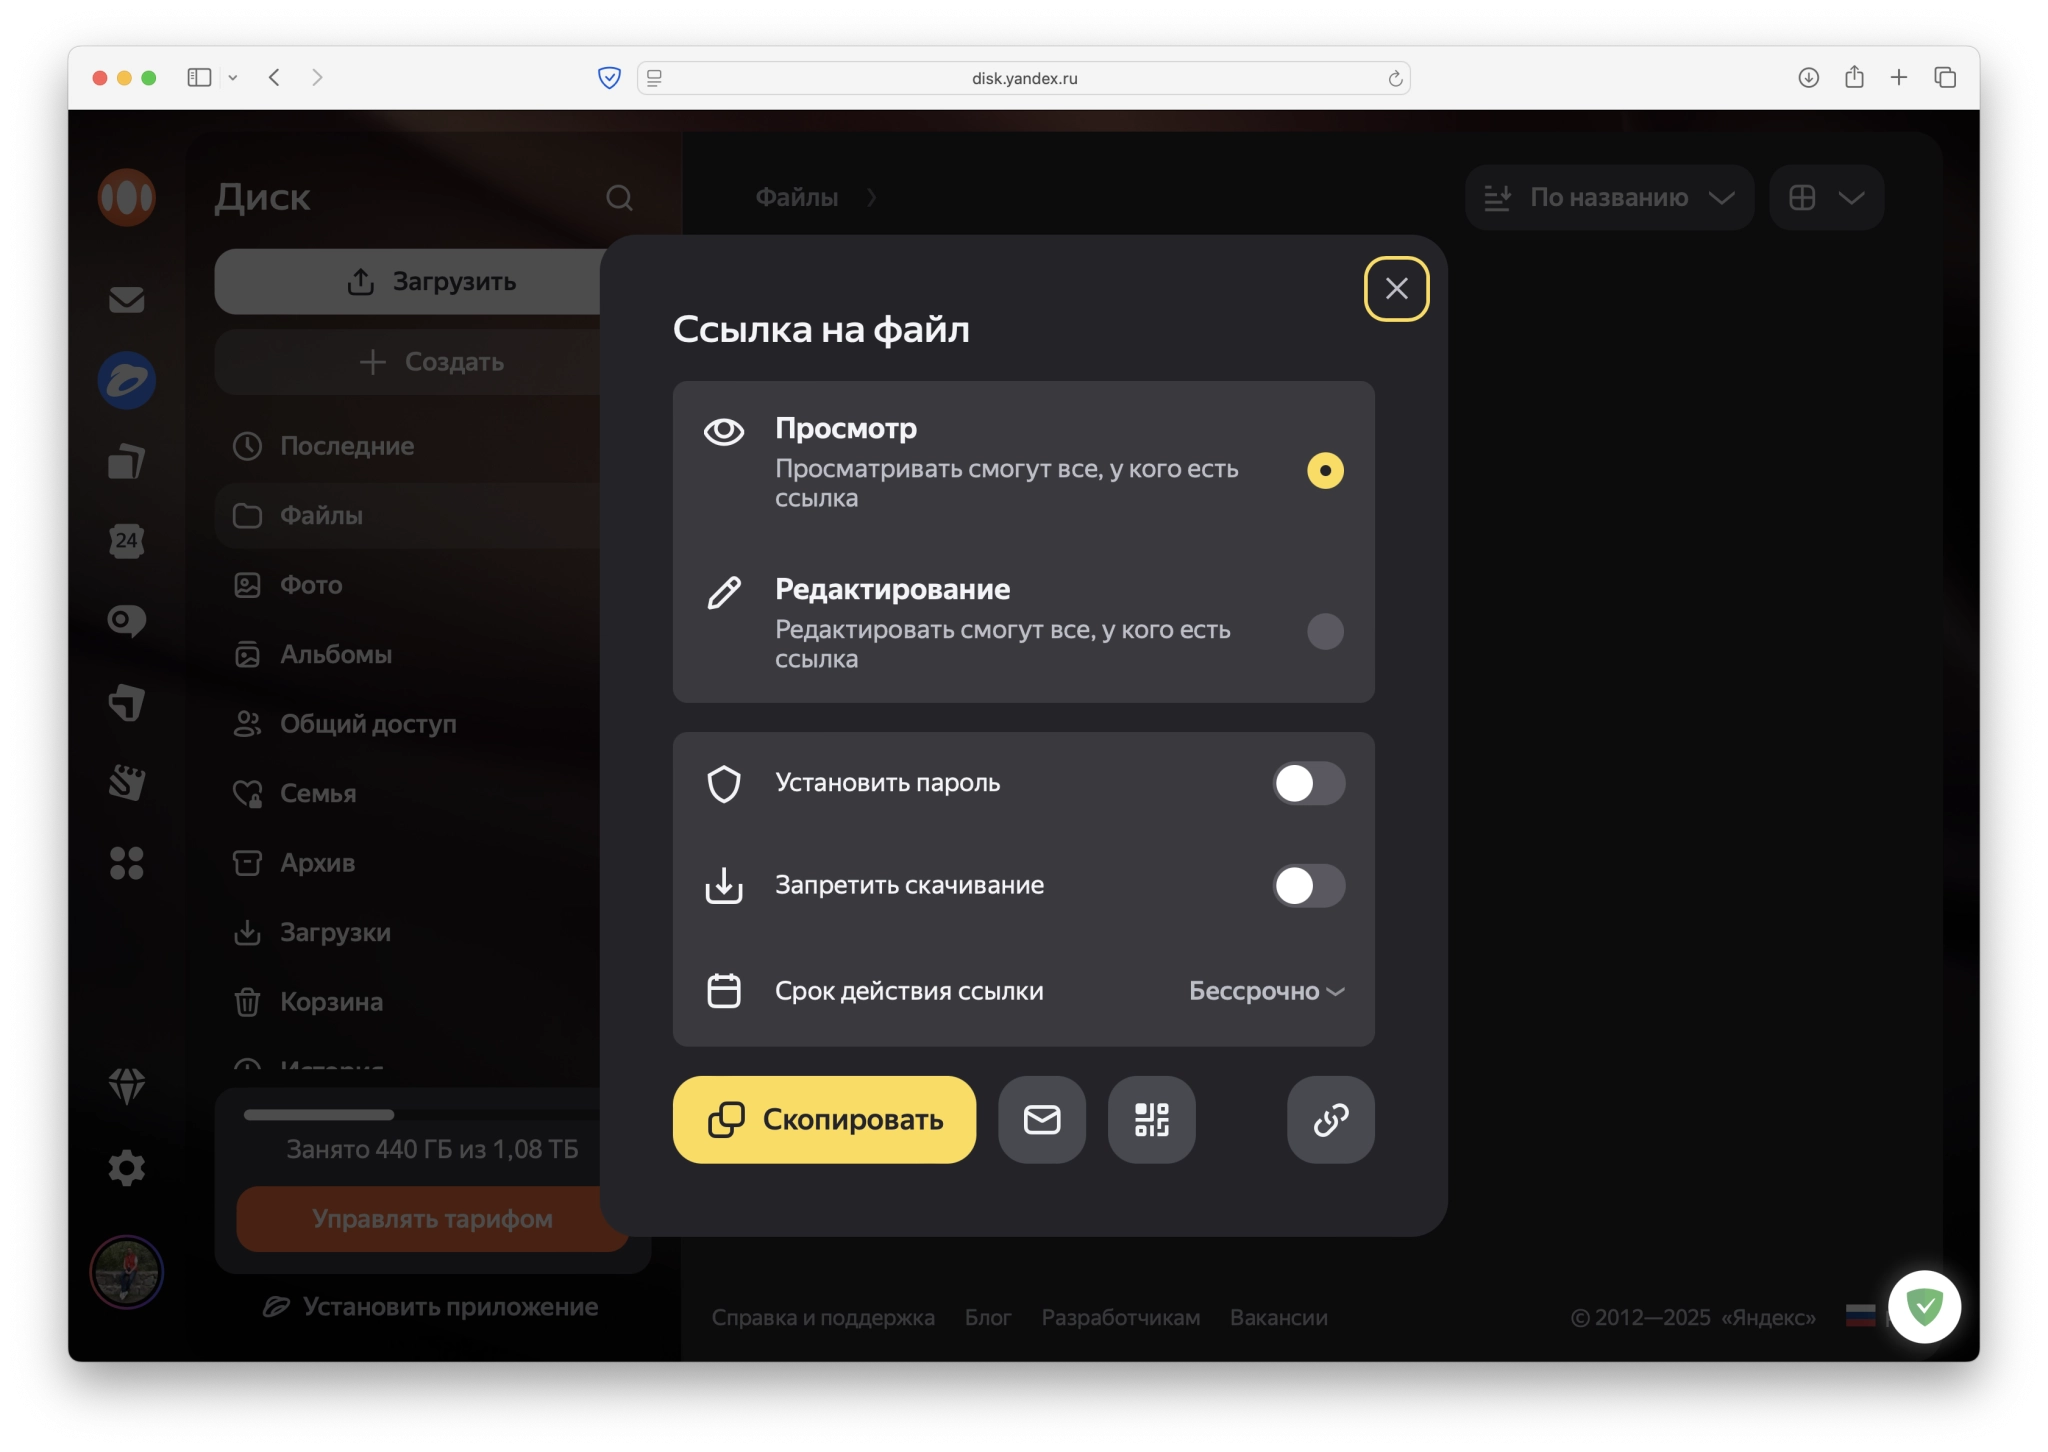Show QR code for the link
Image resolution: width=2048 pixels, height=1452 pixels.
click(1151, 1119)
